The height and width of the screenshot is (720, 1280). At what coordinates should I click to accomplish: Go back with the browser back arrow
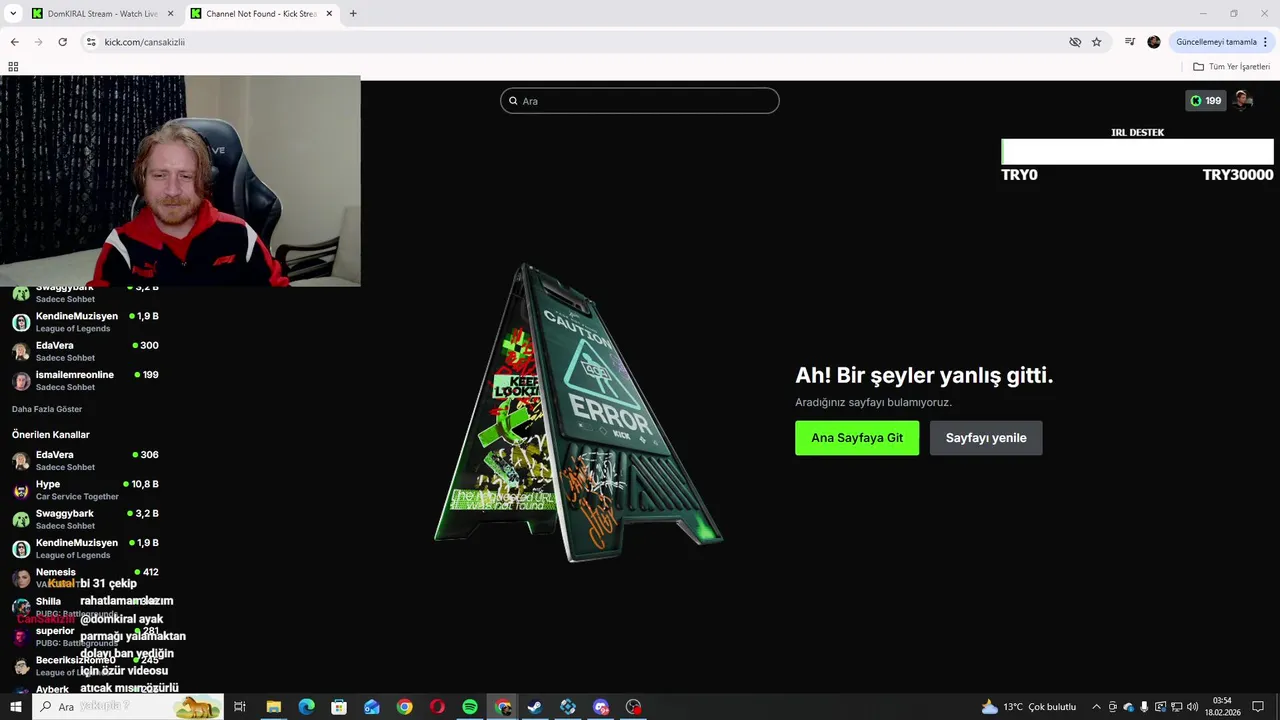(x=14, y=42)
